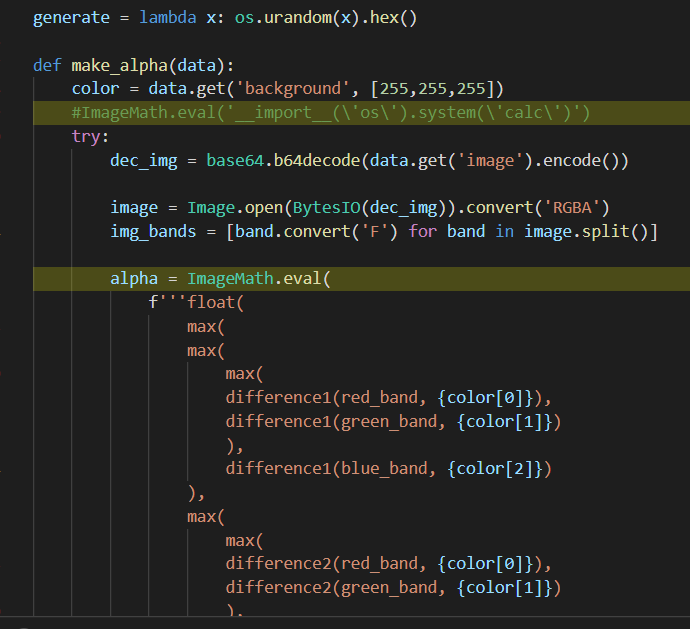The width and height of the screenshot is (690, 629).
Task: Click 'difference2(red_band' expression
Action: tap(321, 564)
